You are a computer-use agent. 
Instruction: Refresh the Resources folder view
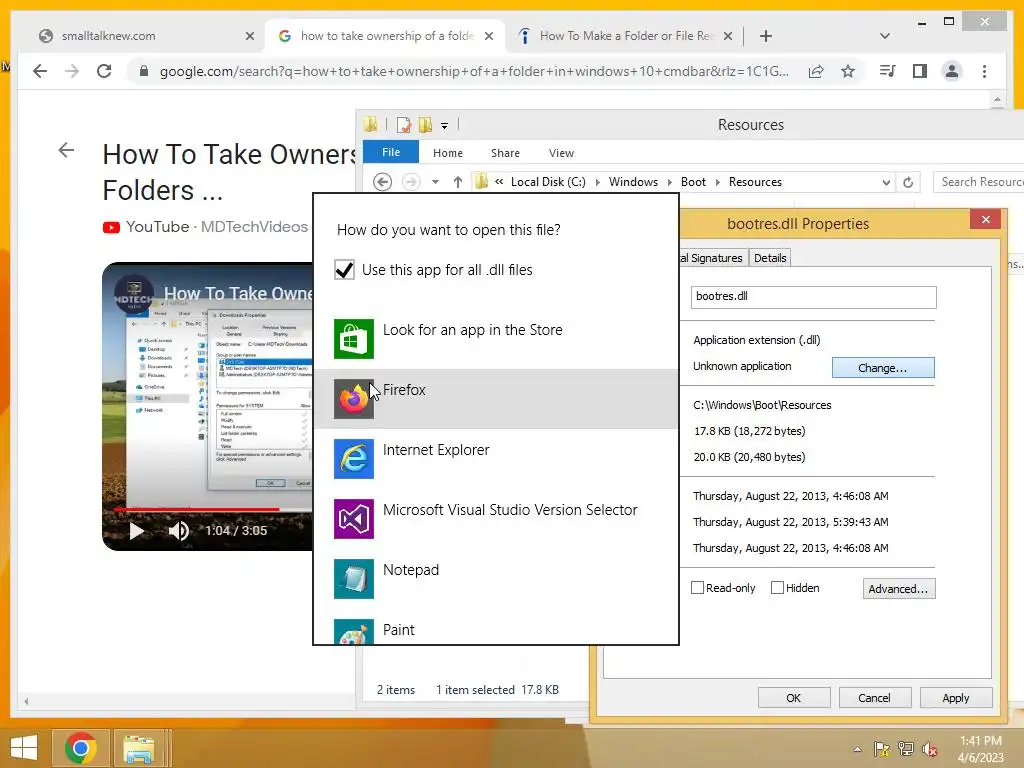coord(908,182)
